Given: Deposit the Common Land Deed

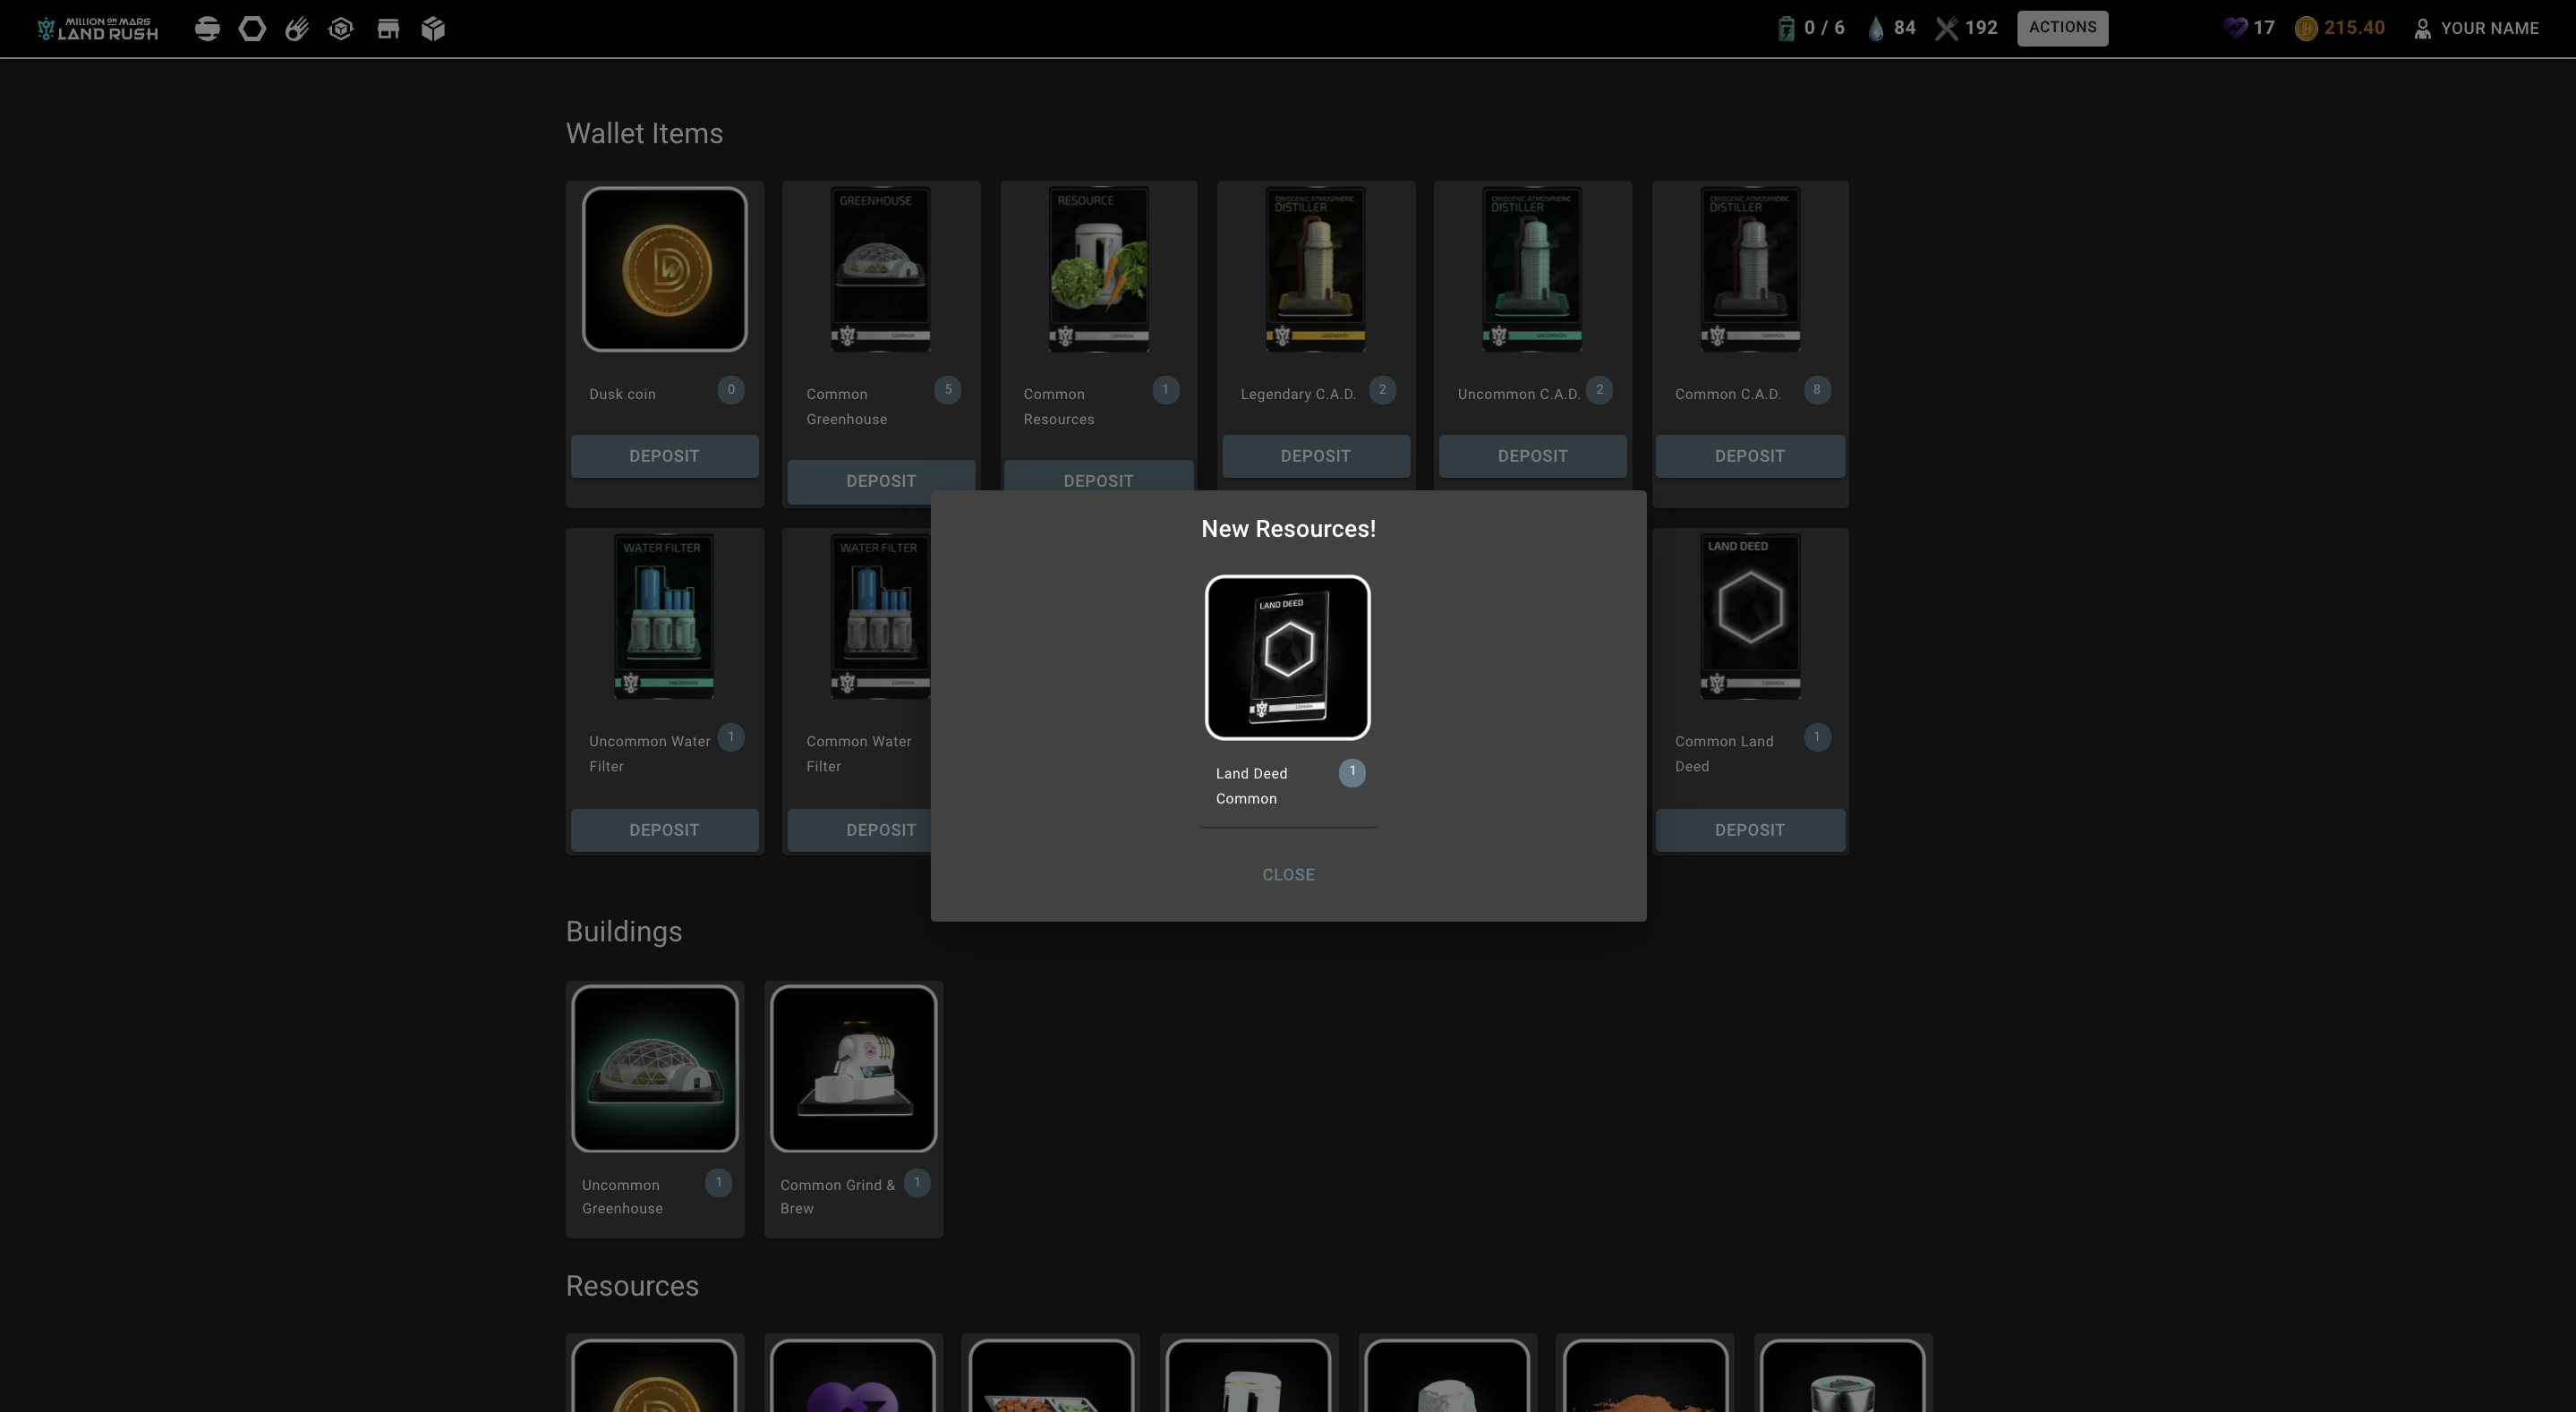Looking at the screenshot, I should (1749, 830).
